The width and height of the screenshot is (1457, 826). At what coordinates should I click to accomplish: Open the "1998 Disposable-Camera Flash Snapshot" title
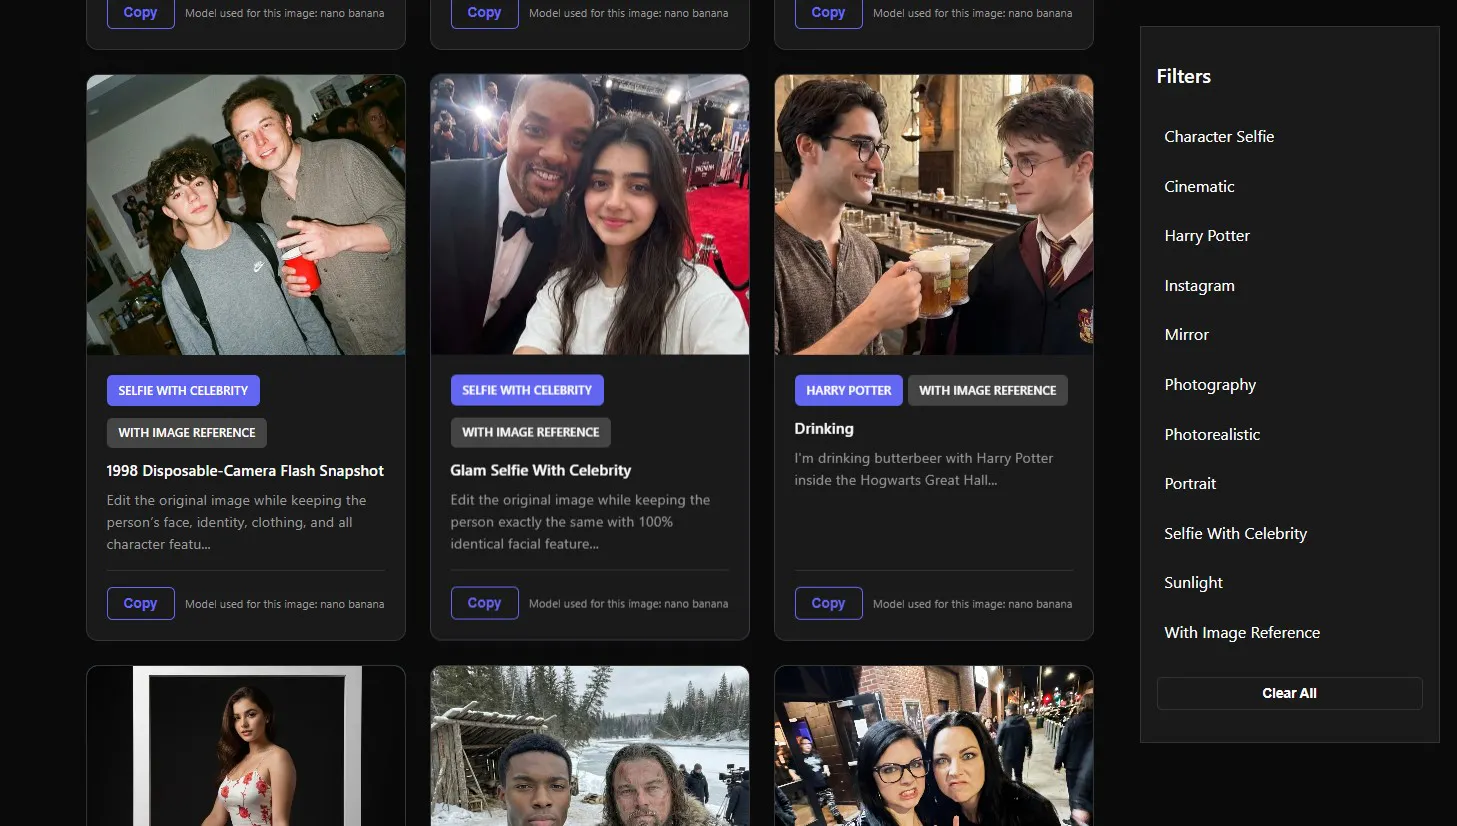245,471
